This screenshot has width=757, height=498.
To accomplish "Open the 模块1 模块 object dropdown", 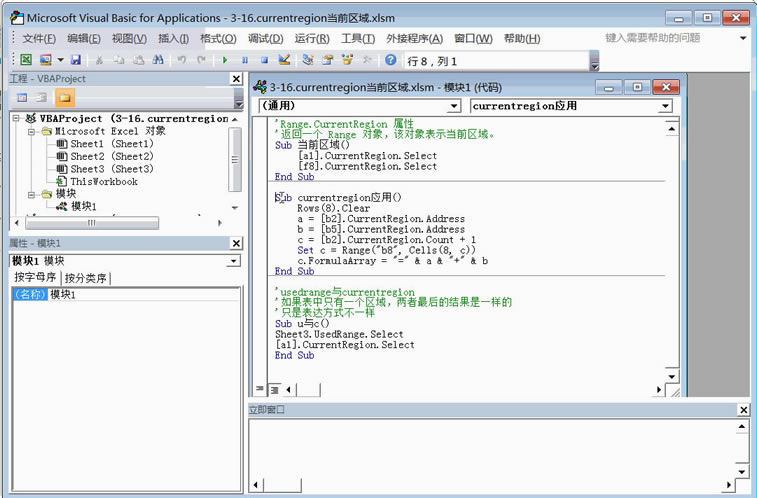I will click(x=234, y=261).
